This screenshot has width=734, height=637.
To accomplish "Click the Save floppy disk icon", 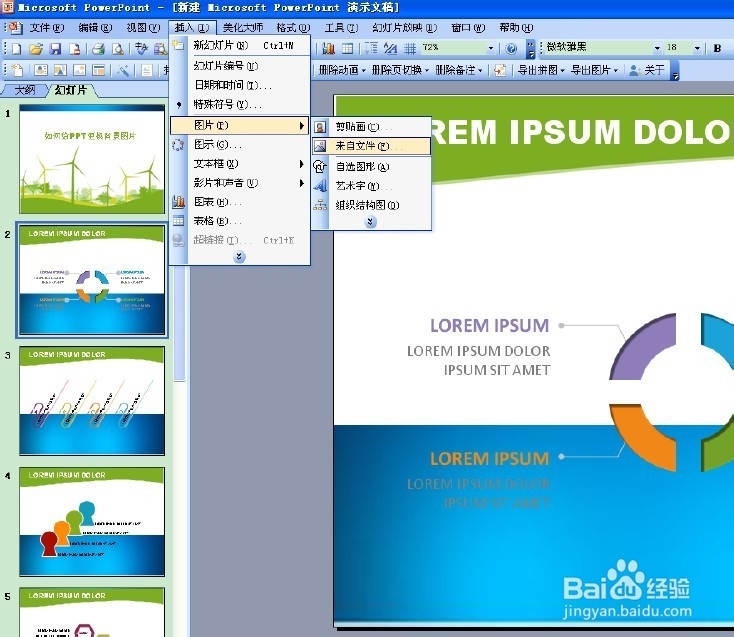I will (x=56, y=48).
